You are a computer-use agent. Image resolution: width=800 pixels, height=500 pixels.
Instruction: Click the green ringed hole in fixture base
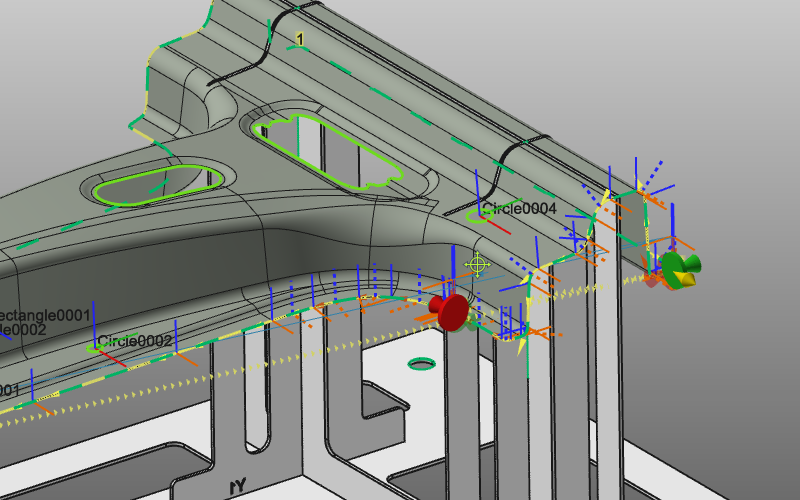point(422,364)
